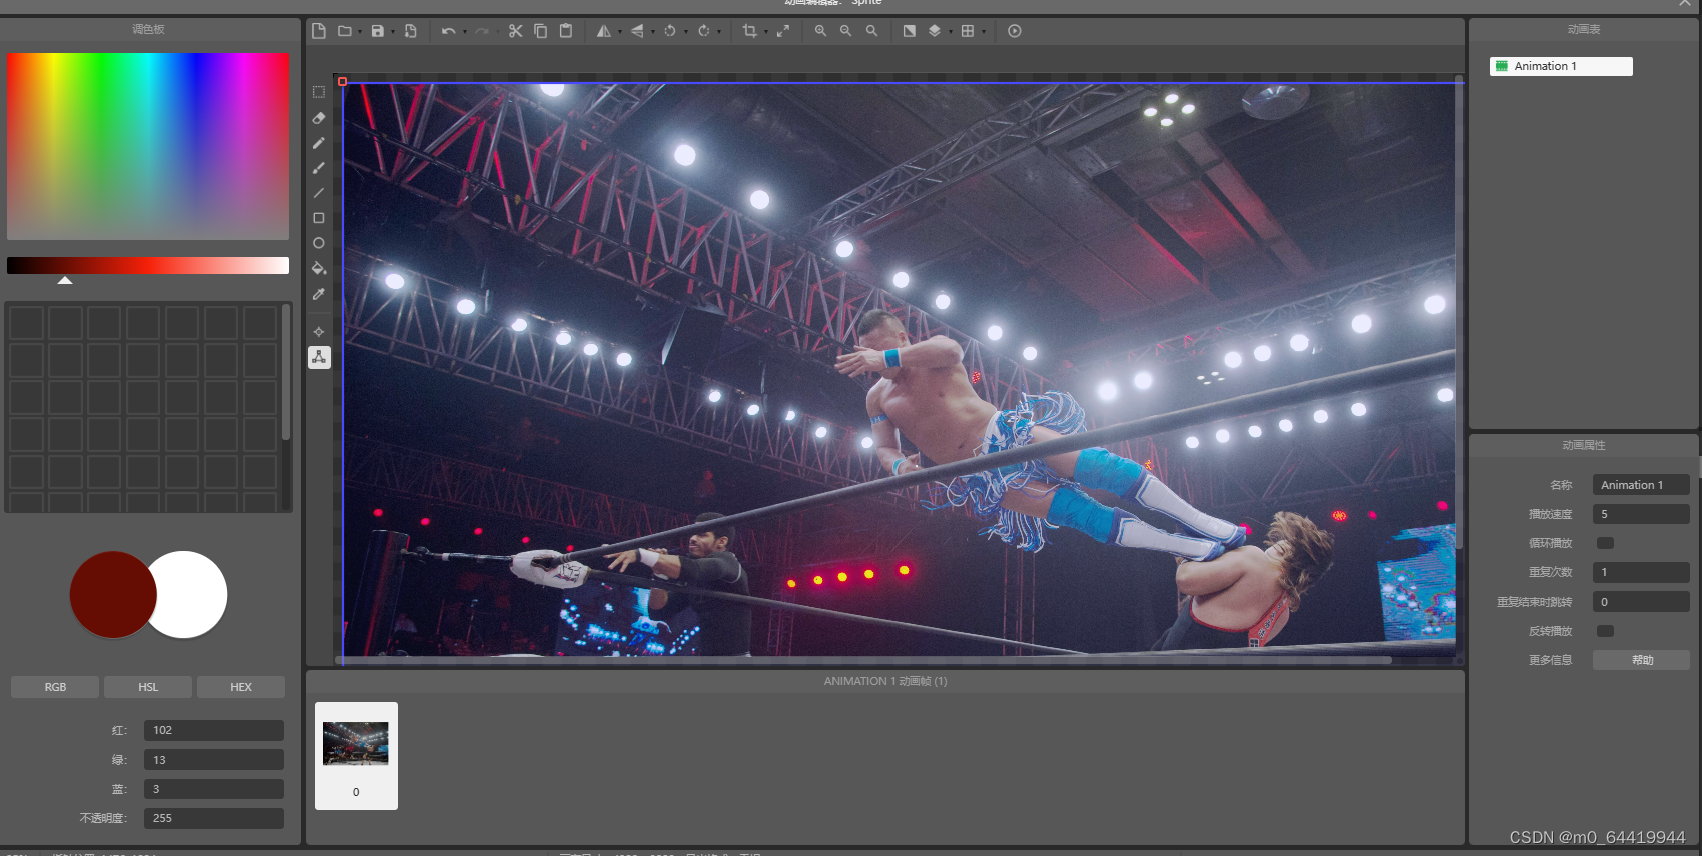Click the 蓝 blue value field
This screenshot has height=856, width=1702.
[x=214, y=789]
